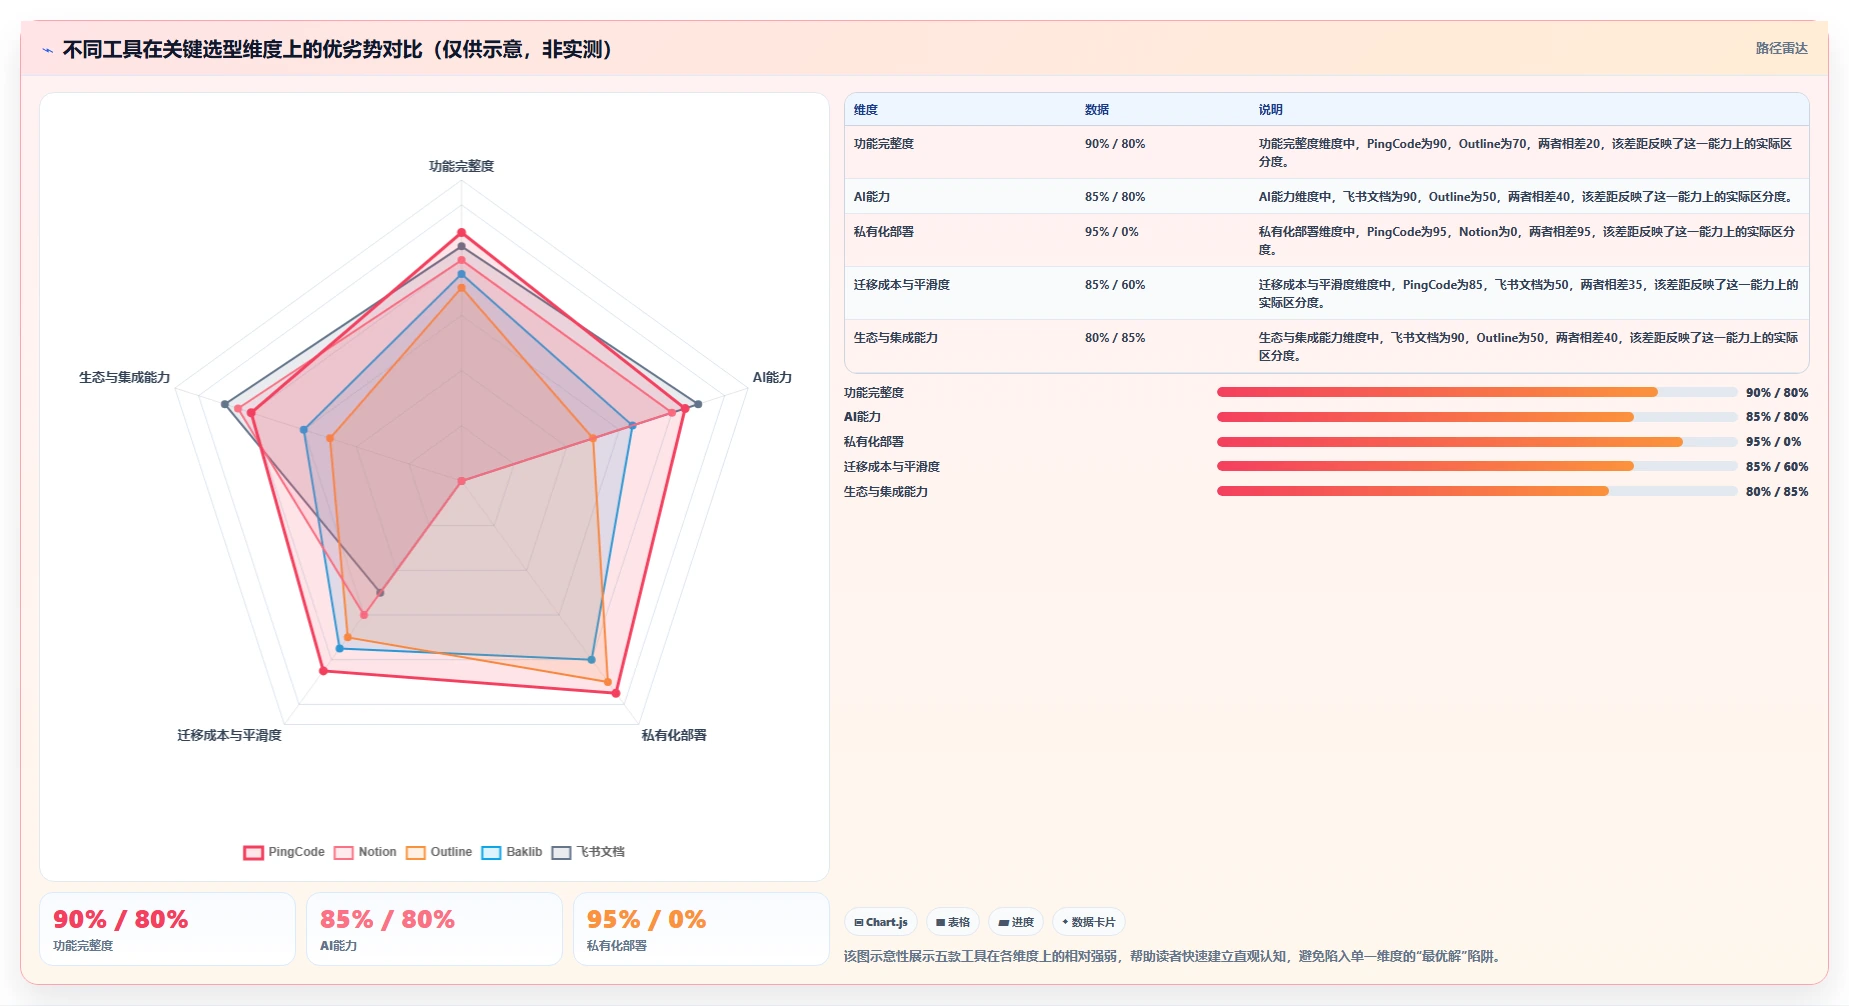This screenshot has width=1849, height=1006.
Task: Click the Chart.js tag chip
Action: [x=881, y=922]
